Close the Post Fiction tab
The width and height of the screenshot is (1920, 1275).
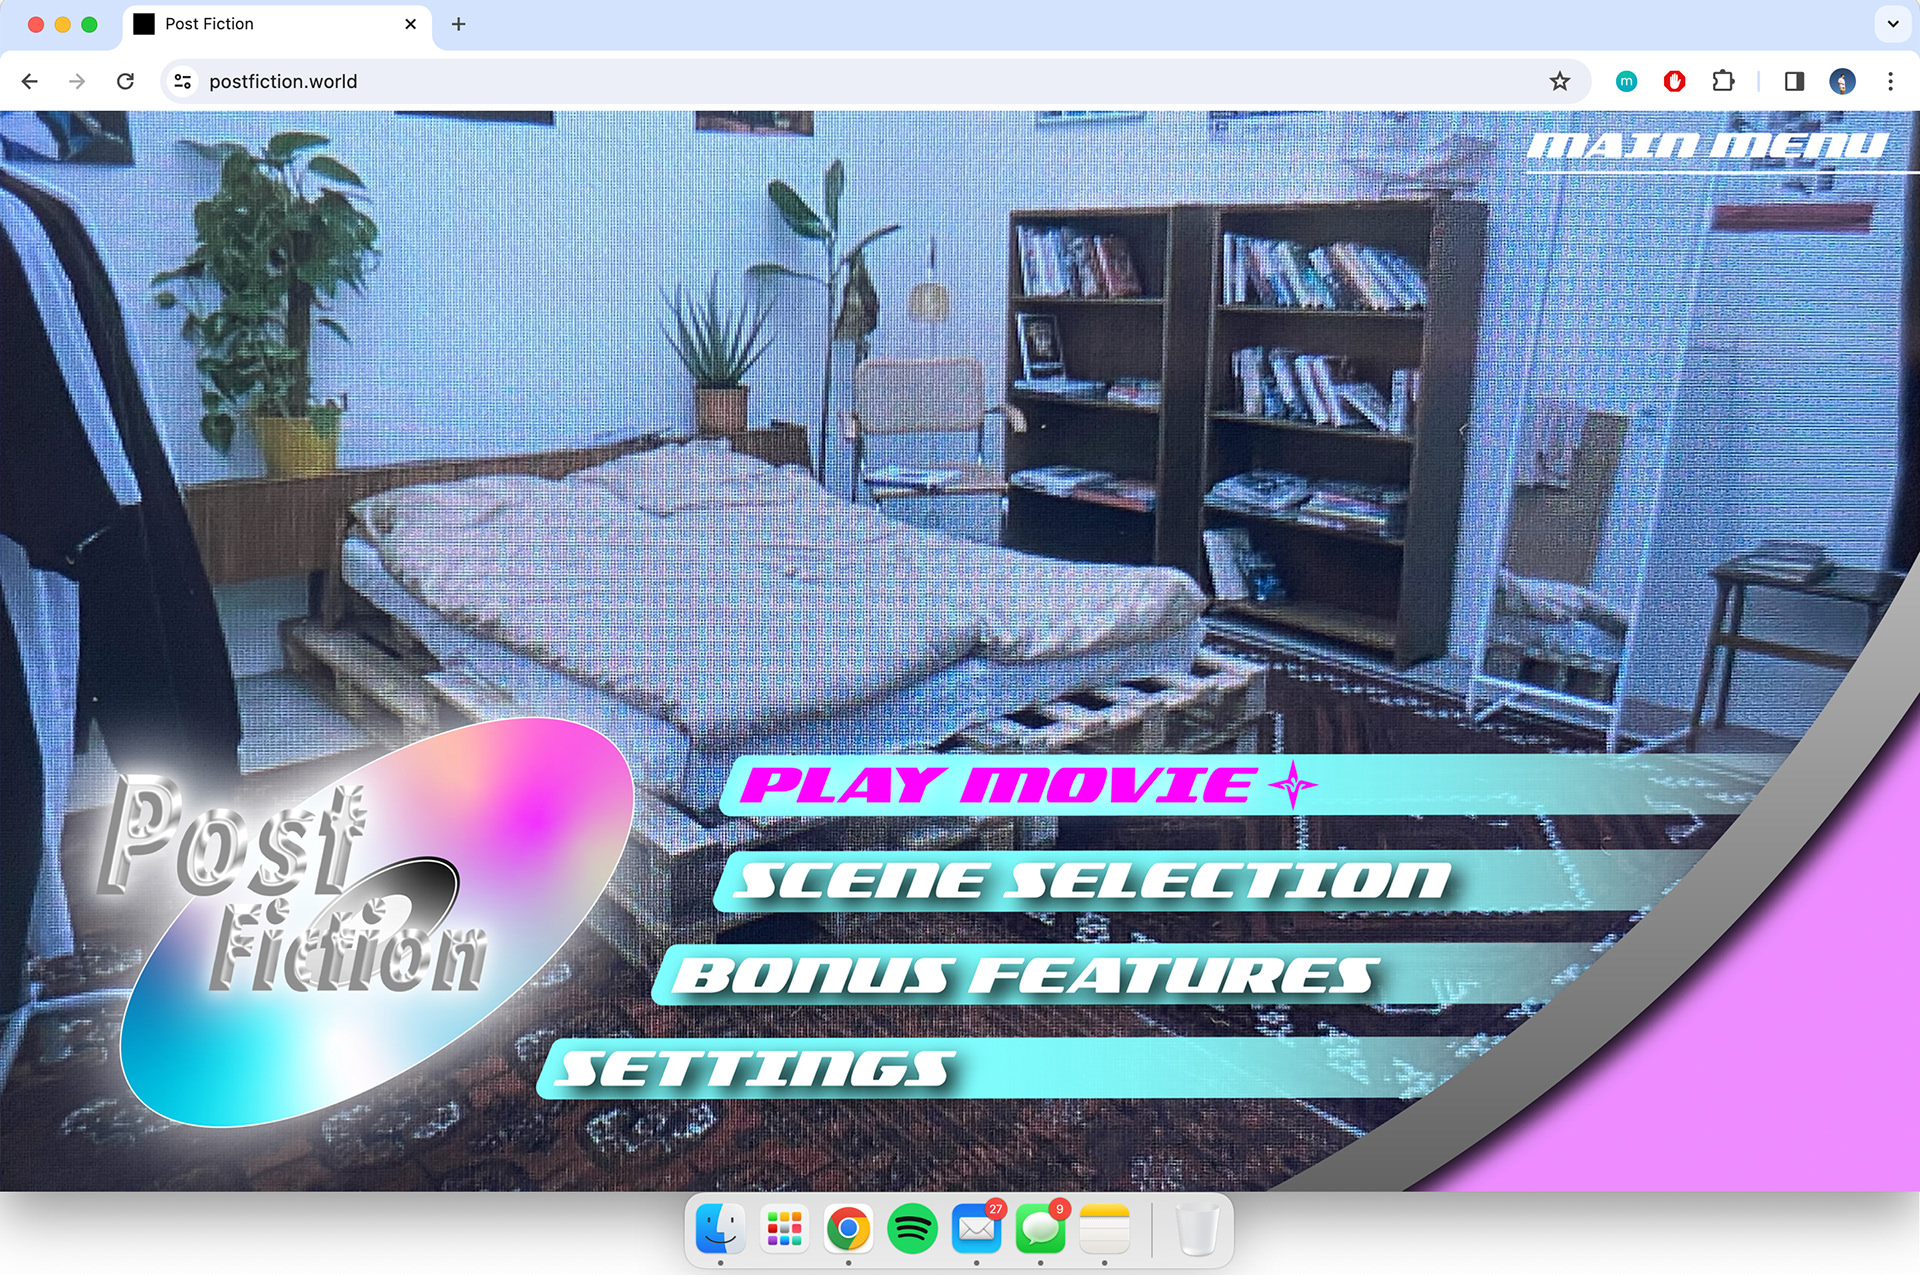pos(410,23)
